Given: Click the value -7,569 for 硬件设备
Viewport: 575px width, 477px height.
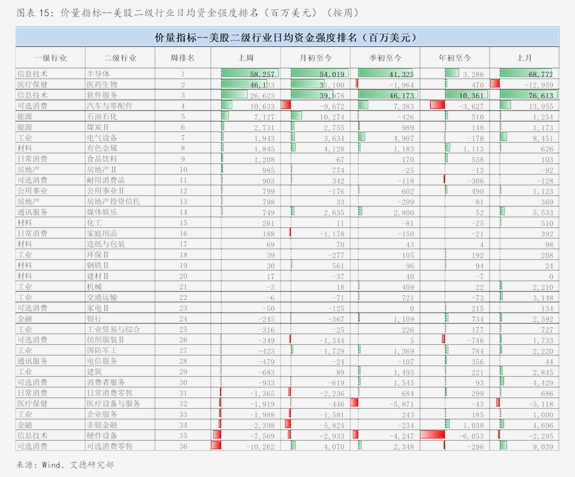Looking at the screenshot, I should [262, 436].
